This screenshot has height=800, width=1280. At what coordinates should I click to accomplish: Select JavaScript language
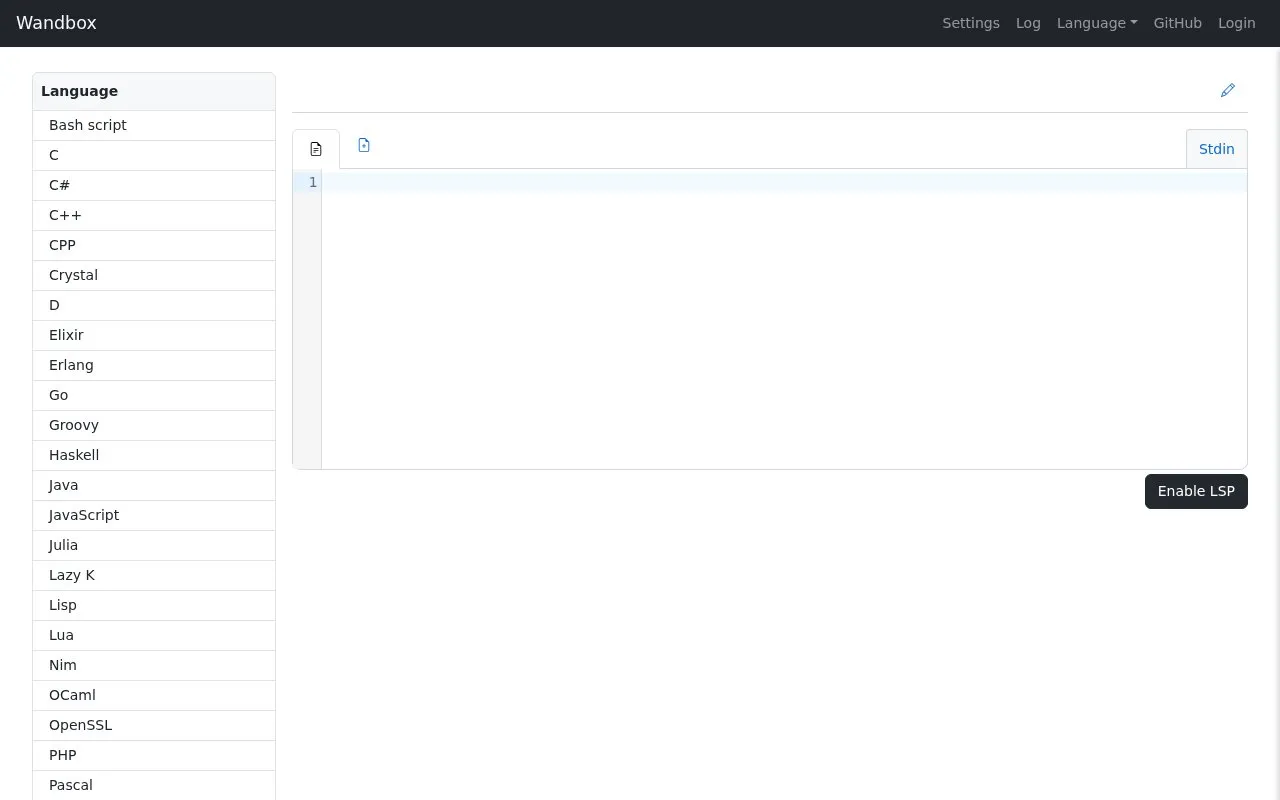154,515
